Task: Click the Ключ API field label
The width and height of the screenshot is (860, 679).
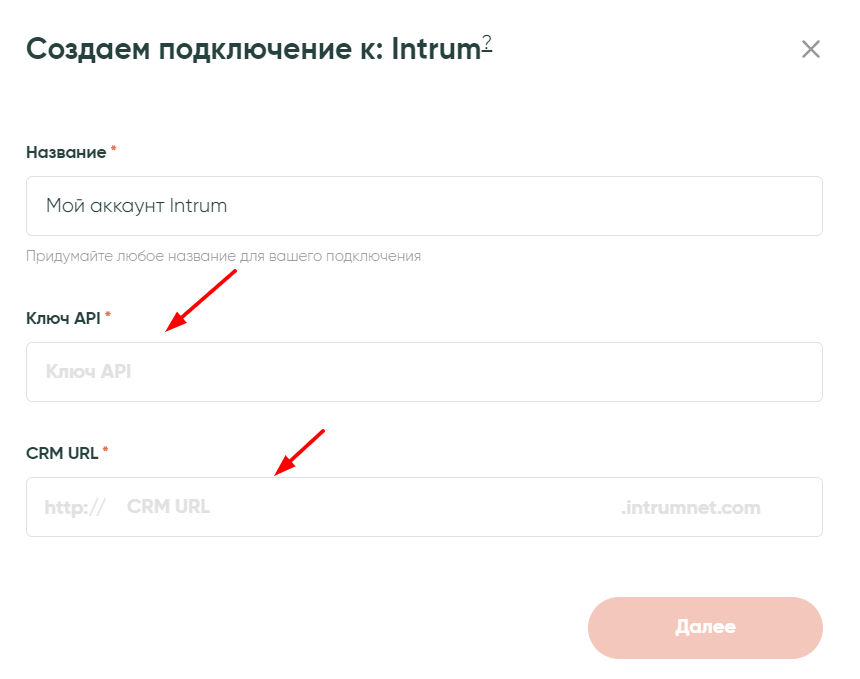Action: 63,318
